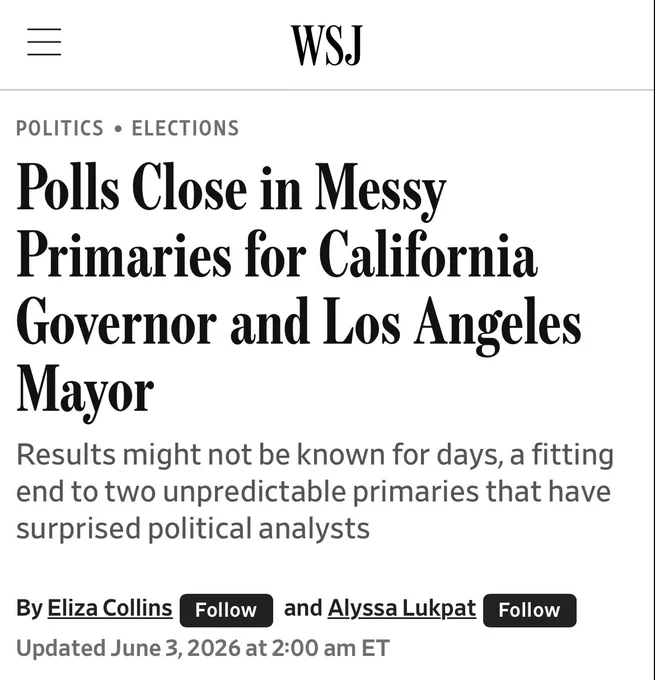Screen dimensions: 655x680
Task: Follow author Eliza Collins
Action: click(226, 610)
